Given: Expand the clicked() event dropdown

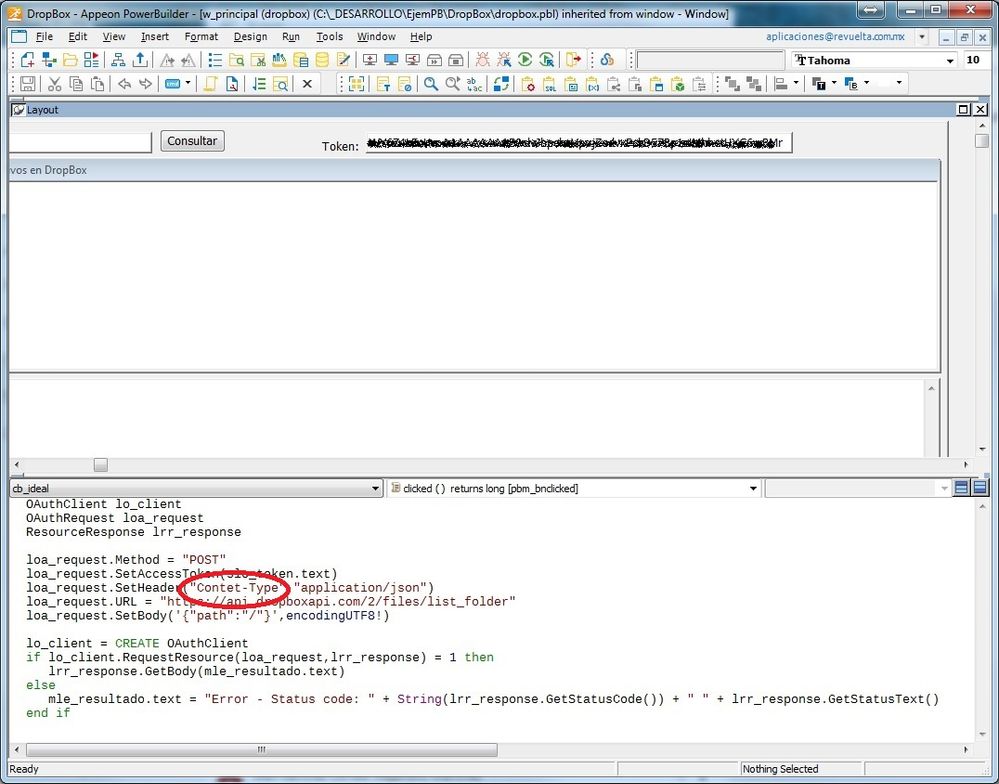Looking at the screenshot, I should coord(753,489).
